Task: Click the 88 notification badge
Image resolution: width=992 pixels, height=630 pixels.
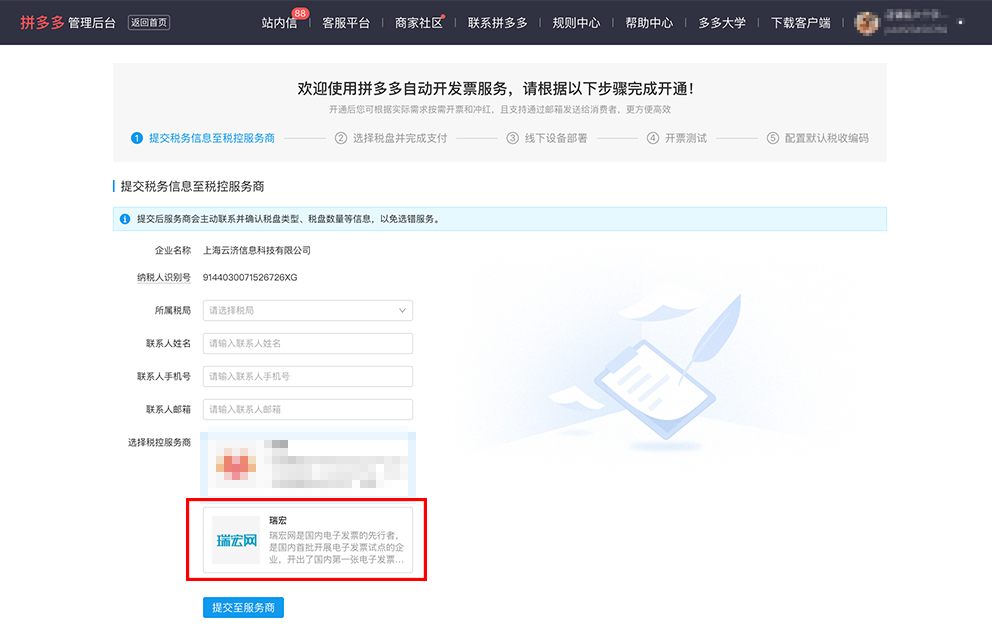Action: click(300, 13)
